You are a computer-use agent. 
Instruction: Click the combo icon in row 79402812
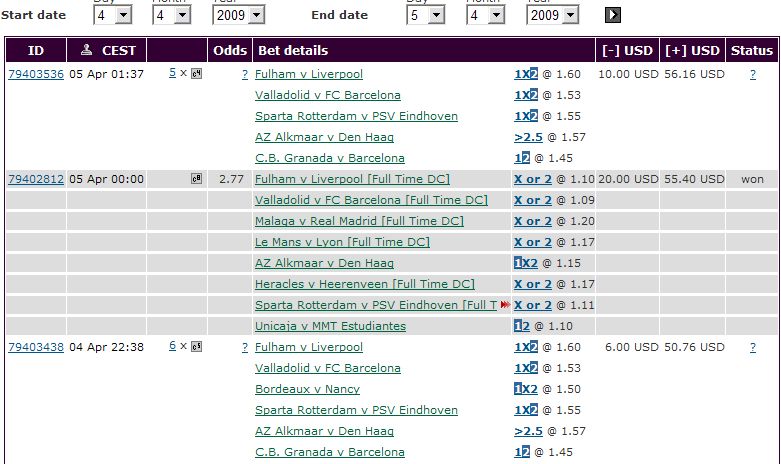pos(197,179)
